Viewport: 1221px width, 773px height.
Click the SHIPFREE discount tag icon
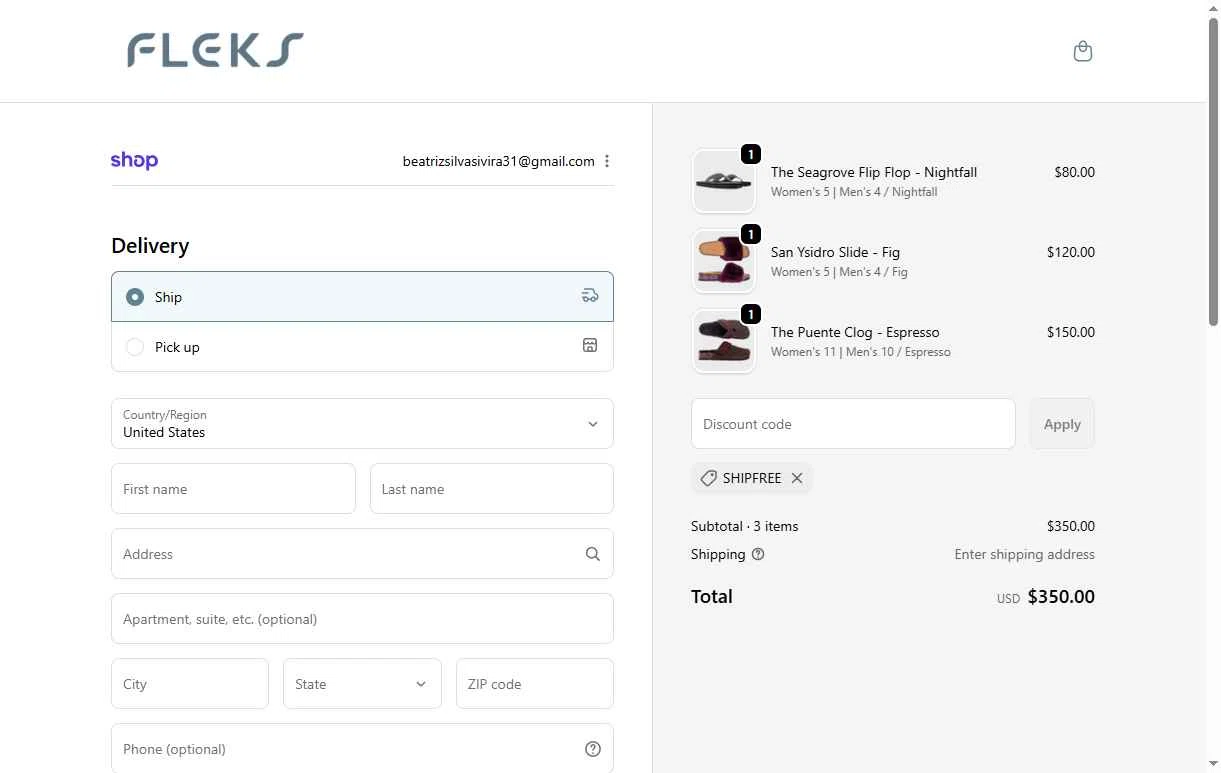pyautogui.click(x=708, y=478)
